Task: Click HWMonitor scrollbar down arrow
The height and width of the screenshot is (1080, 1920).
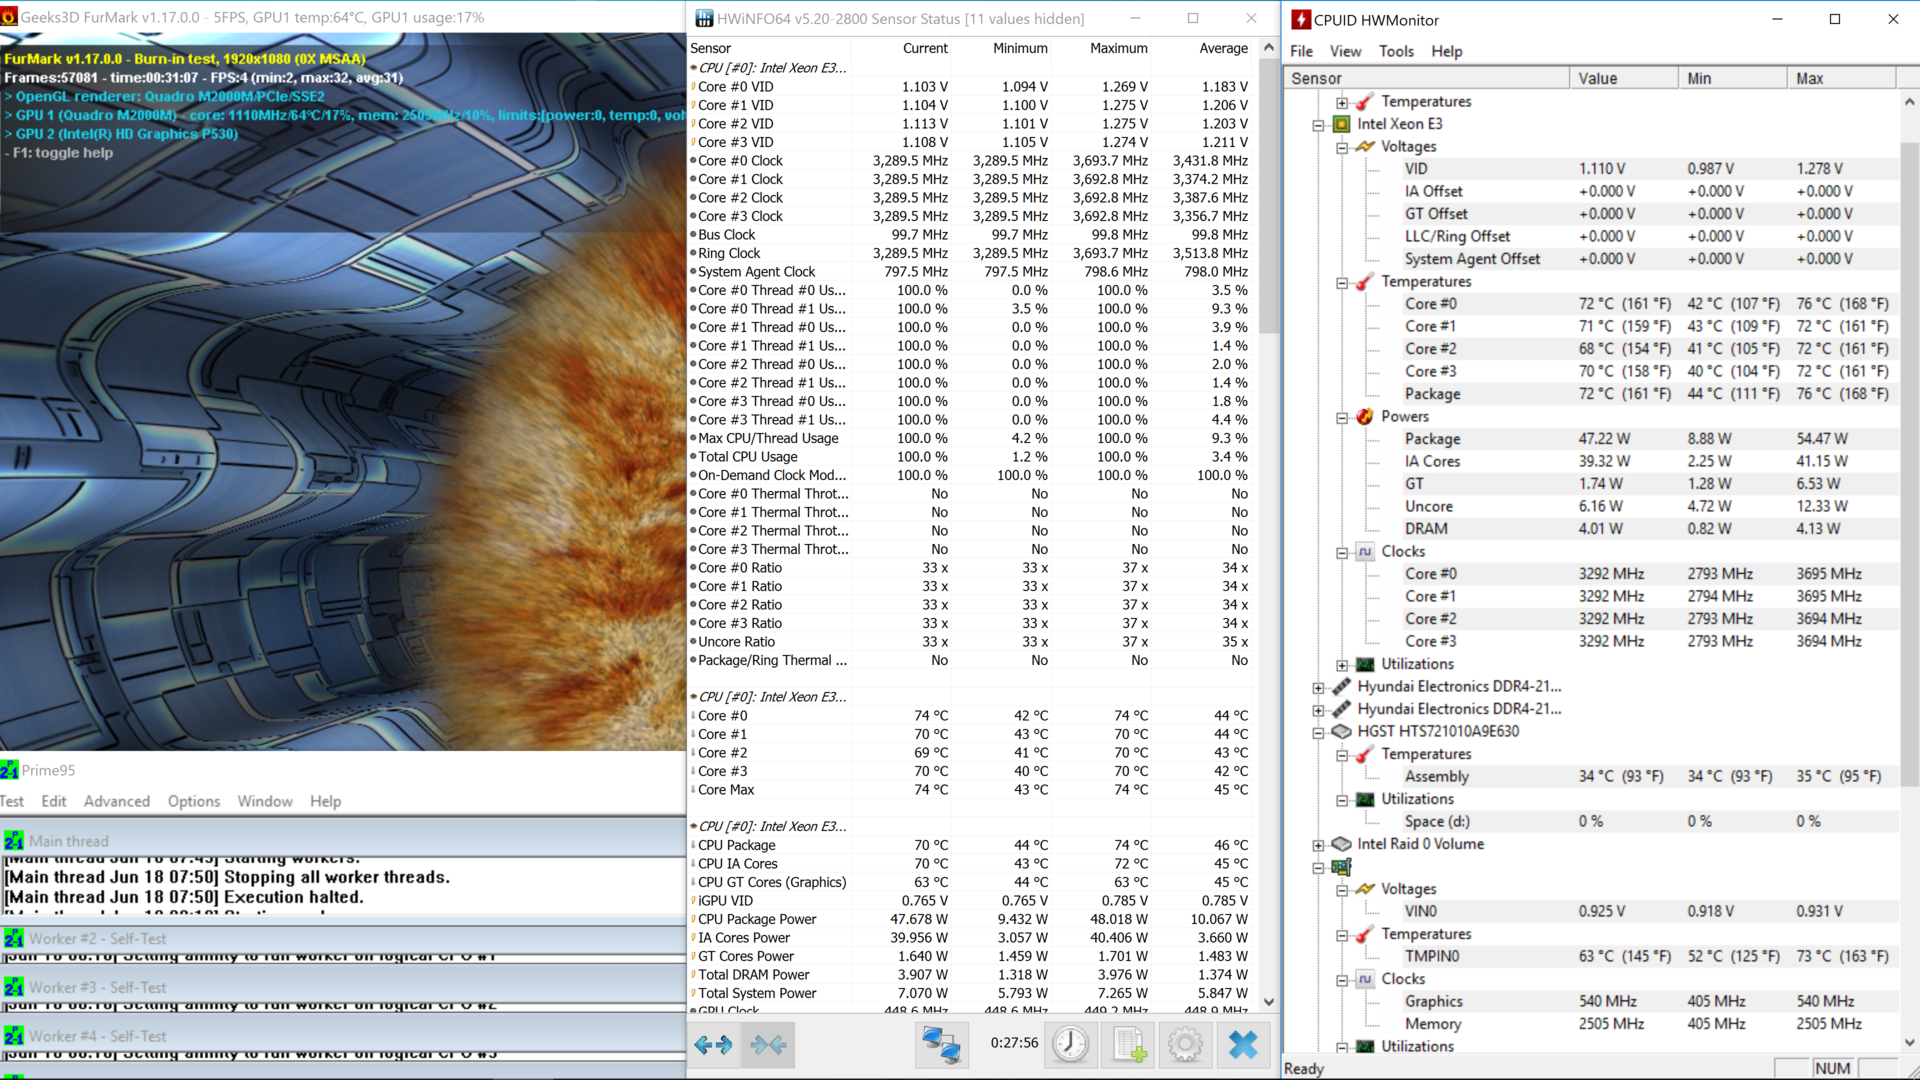Action: (1909, 1042)
